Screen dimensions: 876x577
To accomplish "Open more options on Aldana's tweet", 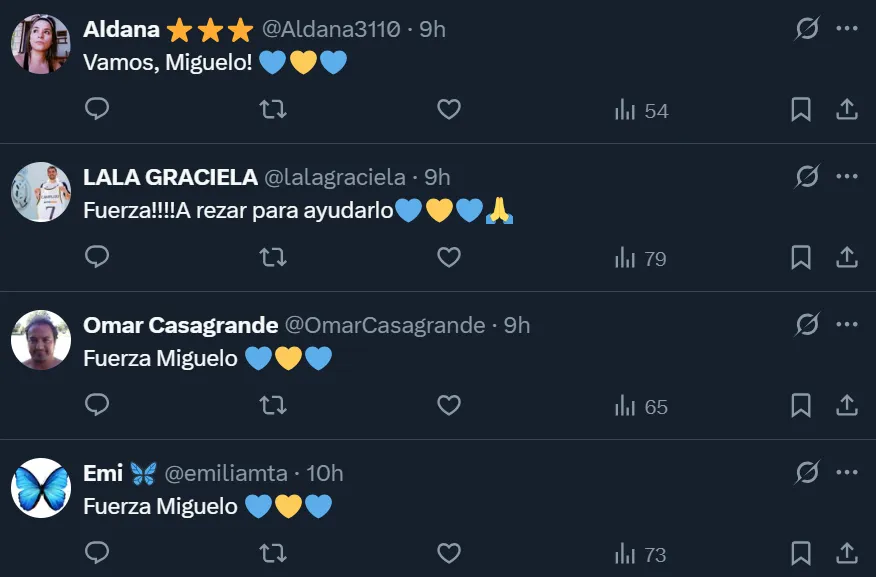I will click(847, 30).
